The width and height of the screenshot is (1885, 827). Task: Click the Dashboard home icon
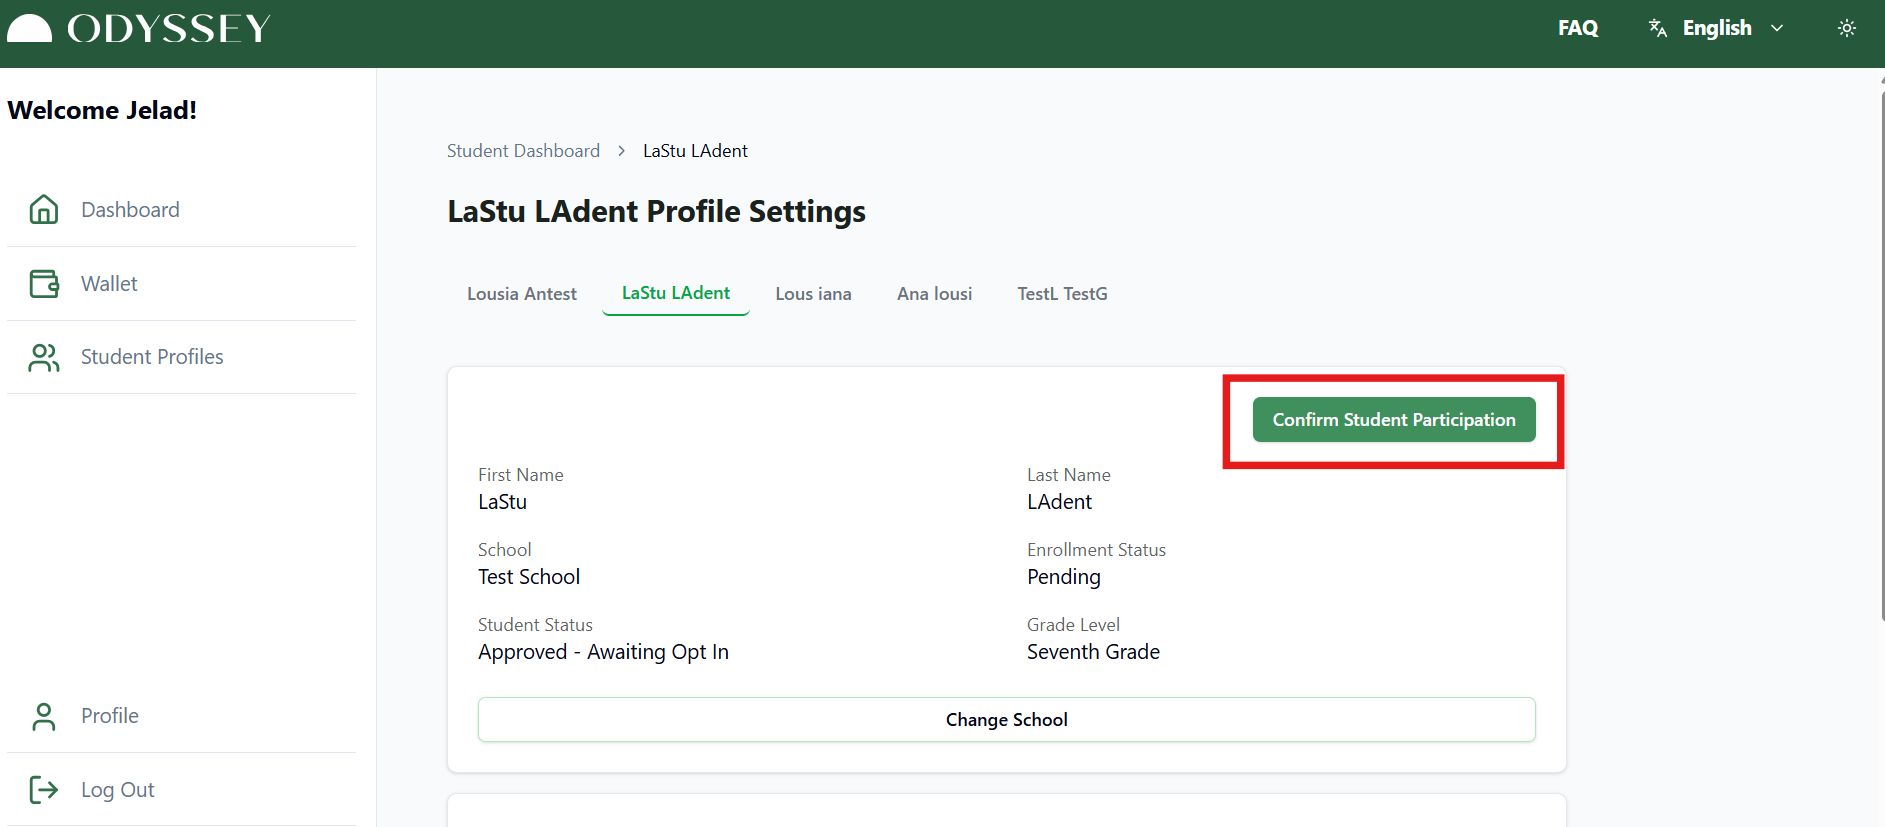click(x=44, y=209)
